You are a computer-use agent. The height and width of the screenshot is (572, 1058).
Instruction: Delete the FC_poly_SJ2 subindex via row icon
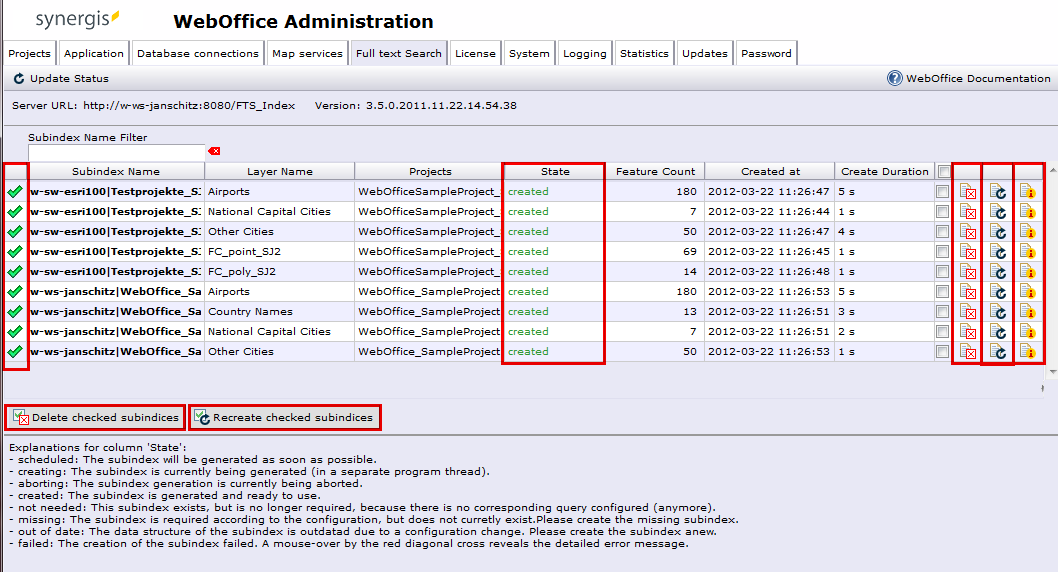click(968, 272)
